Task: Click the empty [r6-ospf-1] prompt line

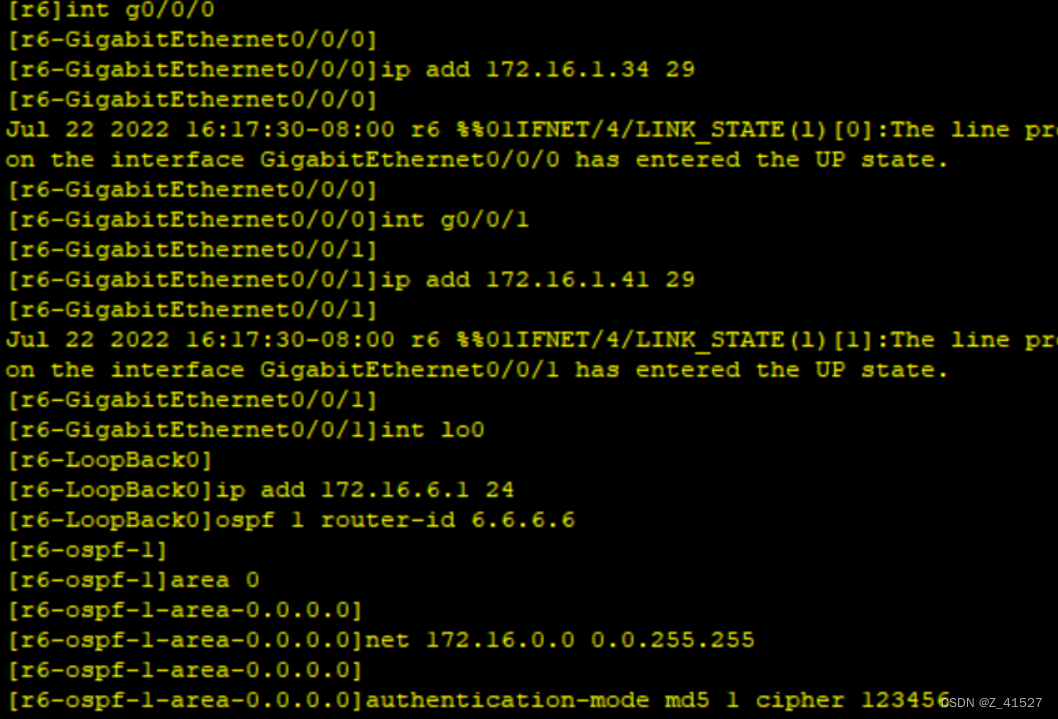Action: pyautogui.click(x=87, y=550)
